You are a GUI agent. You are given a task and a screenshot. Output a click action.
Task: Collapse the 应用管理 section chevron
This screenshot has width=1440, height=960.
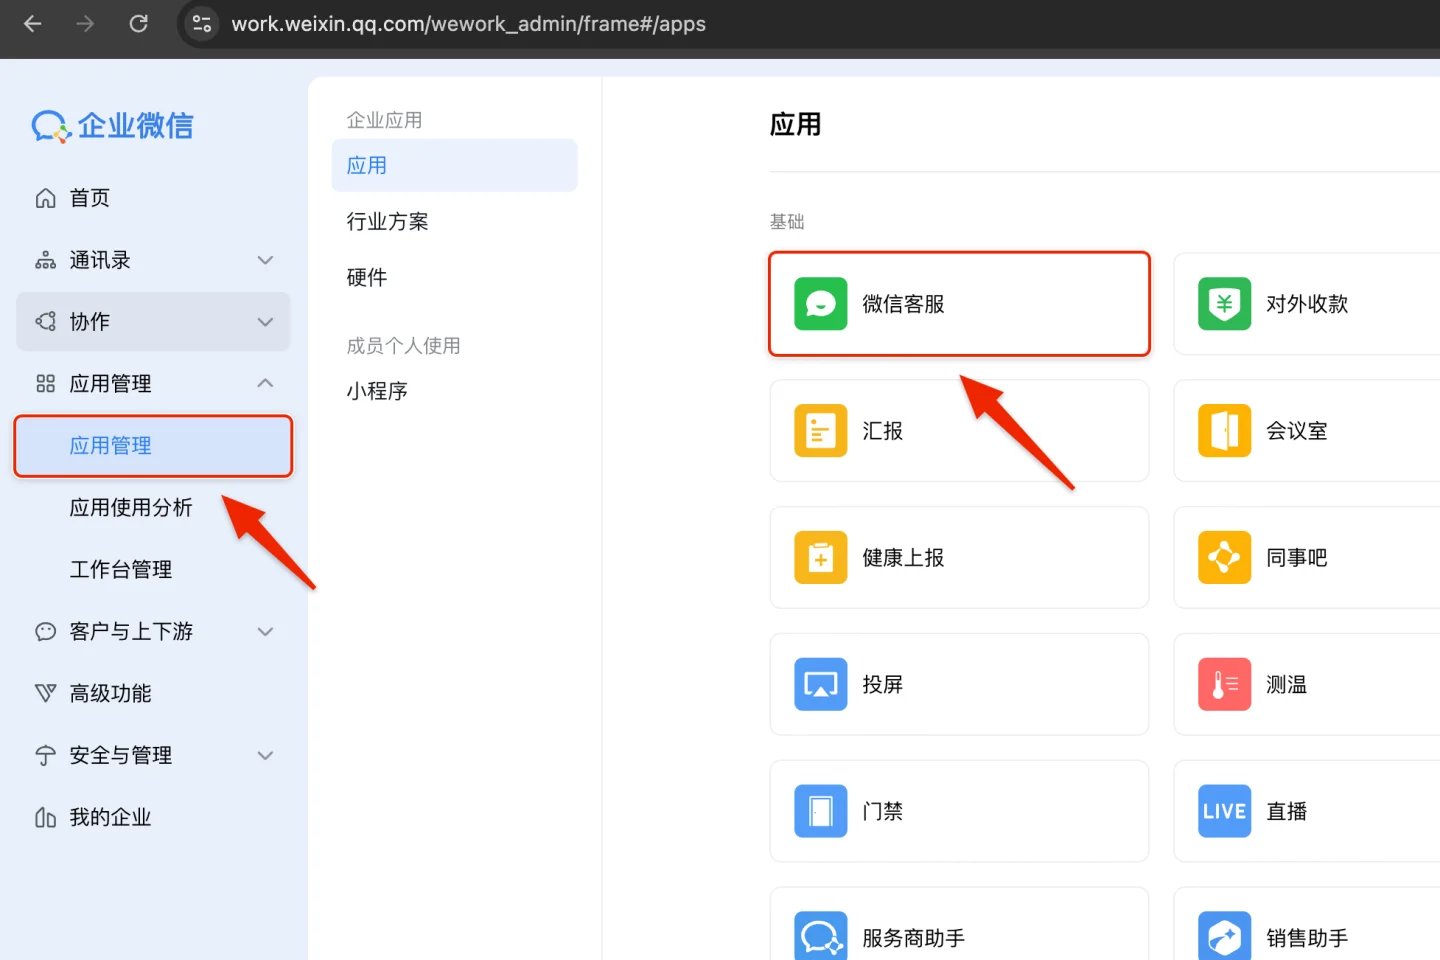pos(265,384)
